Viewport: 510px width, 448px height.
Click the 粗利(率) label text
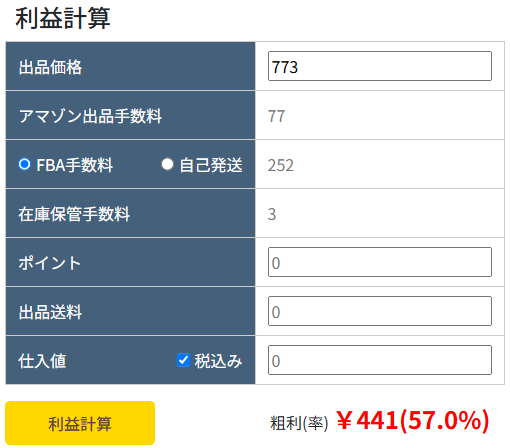coord(299,423)
